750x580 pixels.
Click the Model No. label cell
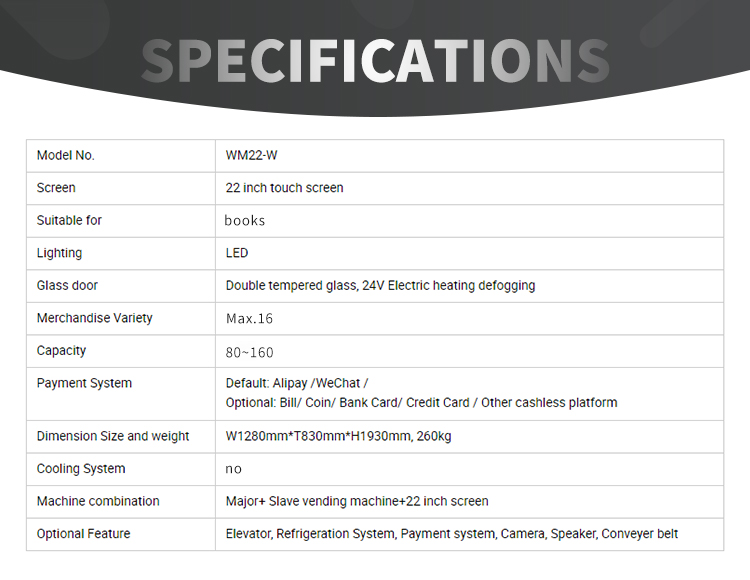[121, 156]
